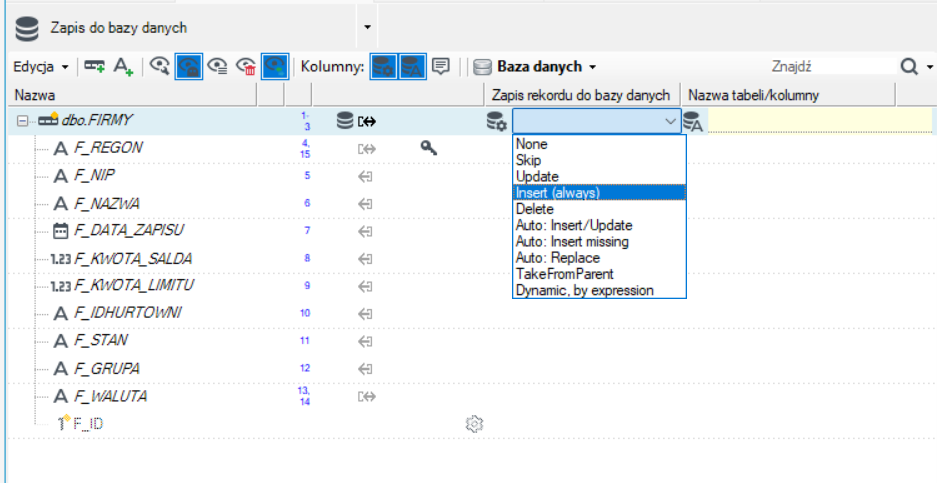Click bidirectional arrow icon in dbo.FIRMY row
Image resolution: width=937 pixels, height=483 pixels.
click(x=367, y=122)
